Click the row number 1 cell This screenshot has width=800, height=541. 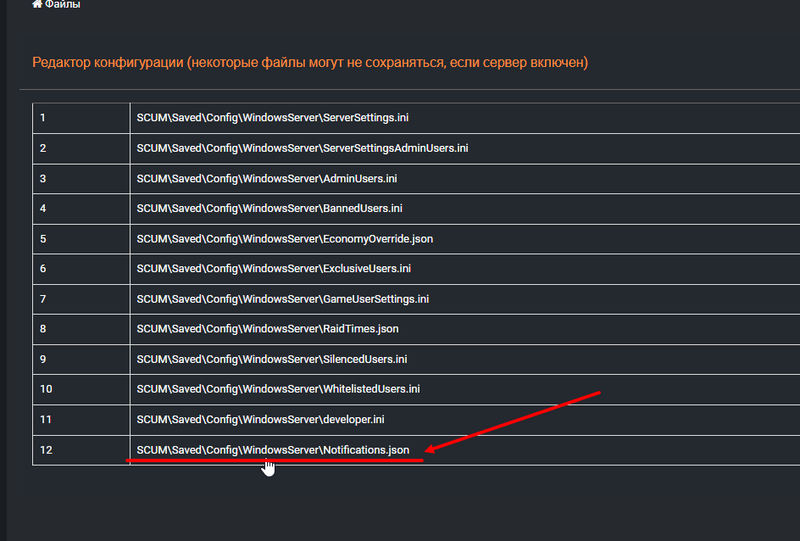click(x=80, y=118)
